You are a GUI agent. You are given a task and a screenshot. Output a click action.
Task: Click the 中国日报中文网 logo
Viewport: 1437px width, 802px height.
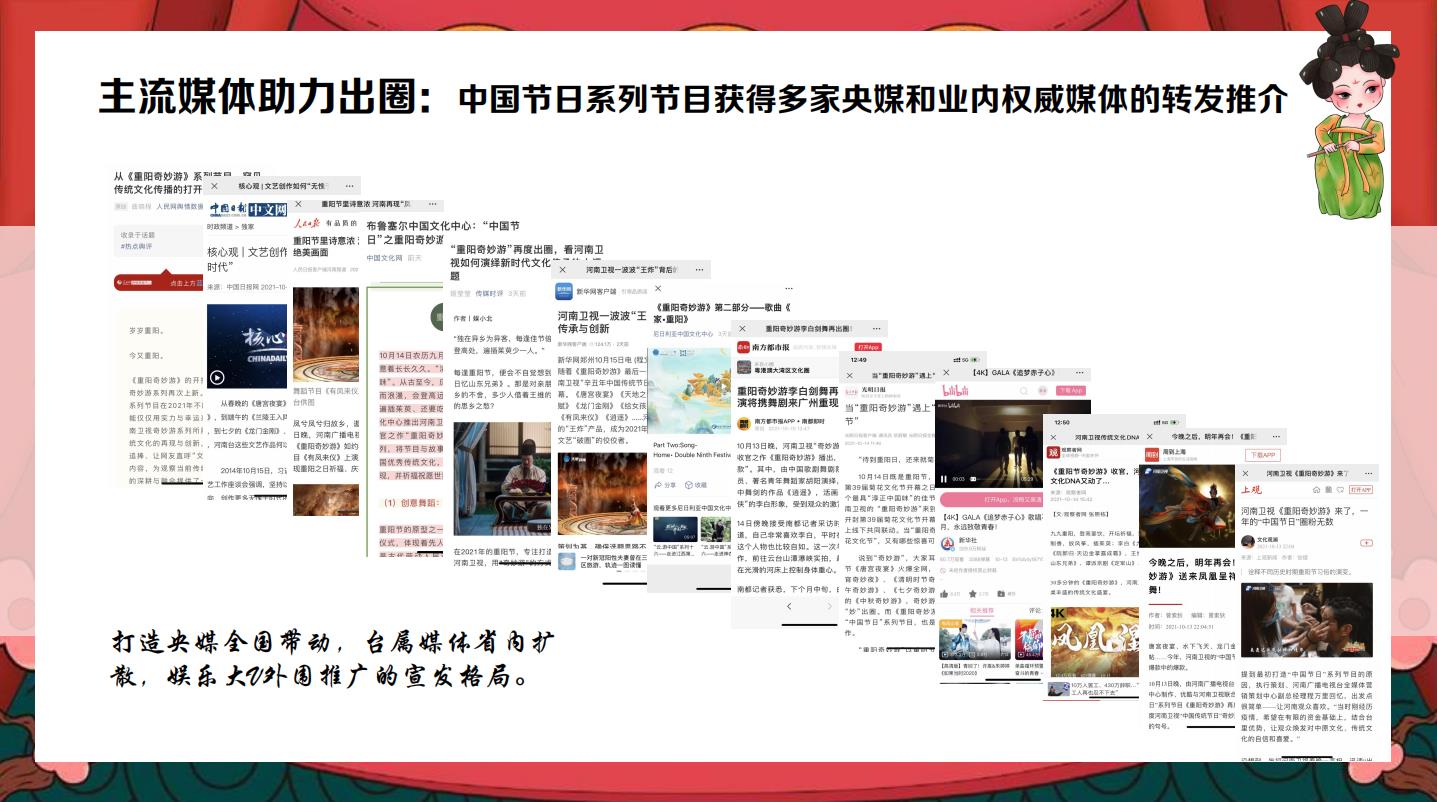(x=248, y=209)
